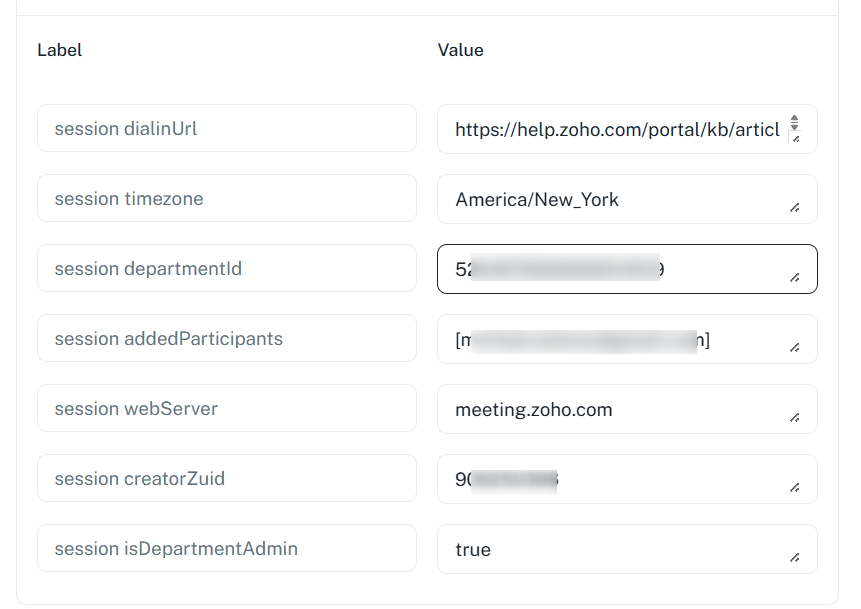Click the session dialinUrl label field
Image resolution: width=861 pixels, height=609 pixels.
(226, 129)
